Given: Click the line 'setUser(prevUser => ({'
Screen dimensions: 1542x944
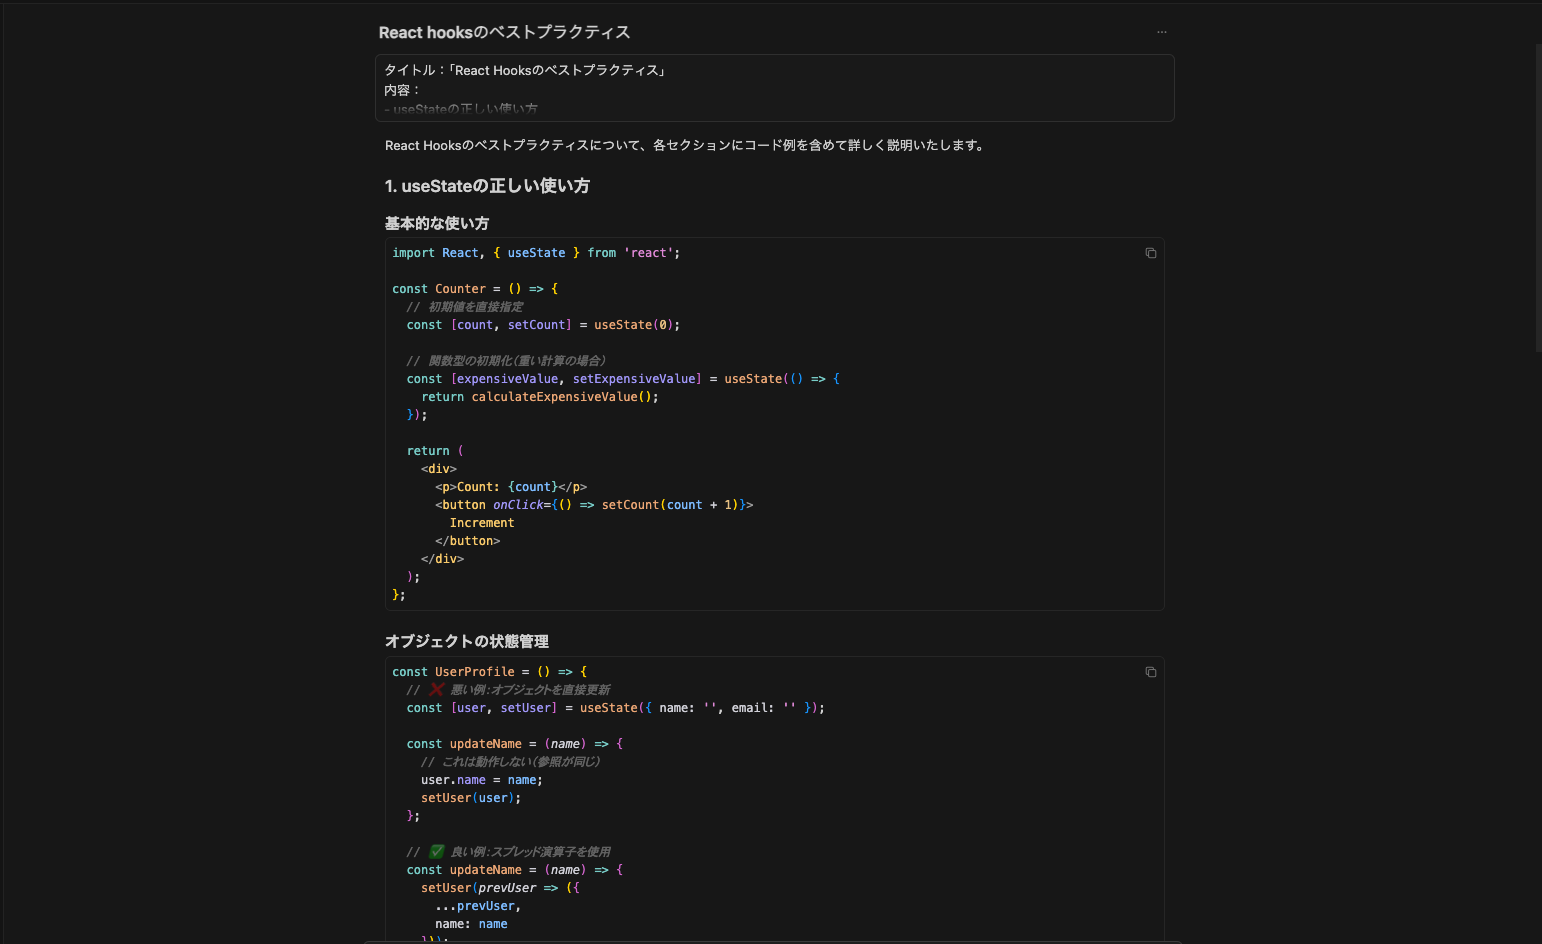Looking at the screenshot, I should click(500, 888).
